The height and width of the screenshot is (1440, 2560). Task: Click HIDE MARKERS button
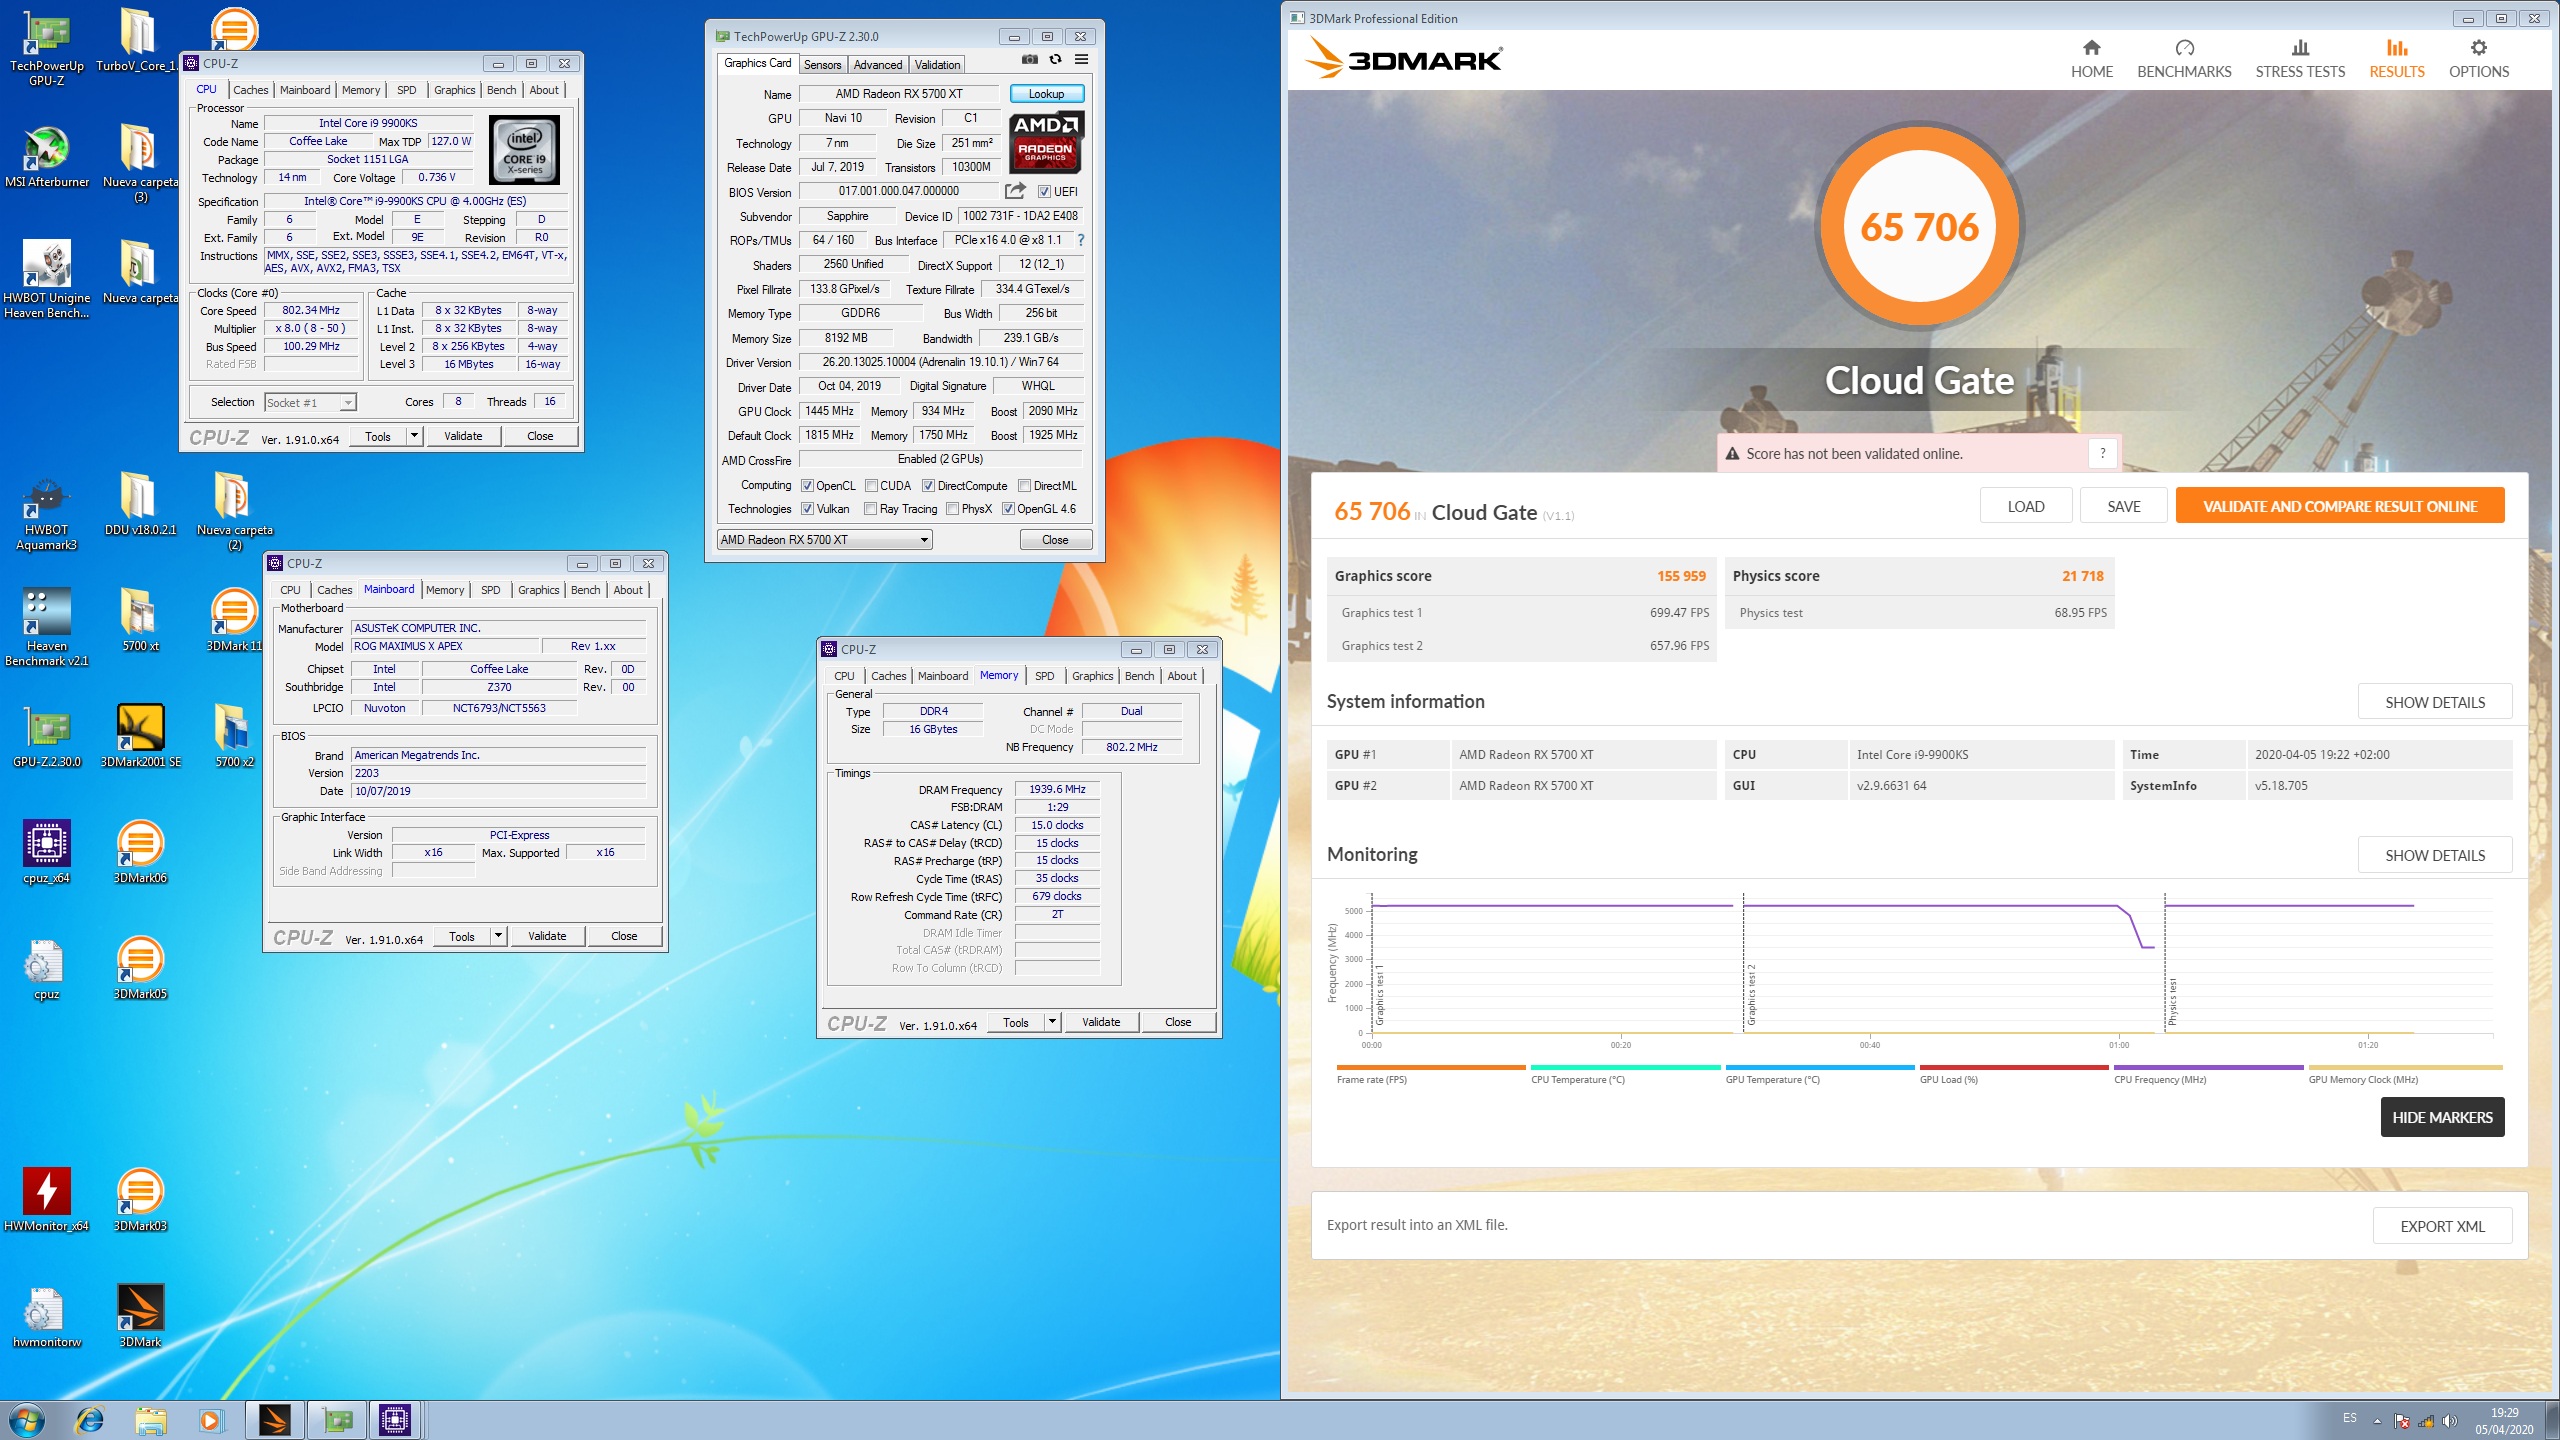(x=2442, y=1117)
